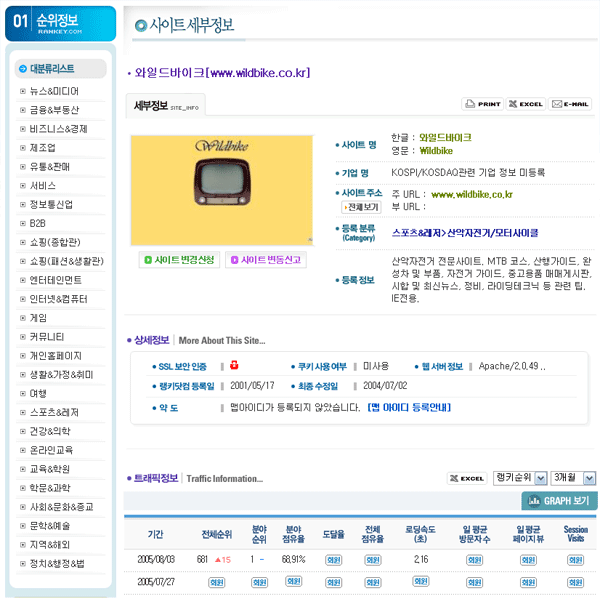This screenshot has width=600, height=599.
Task: Click the PRINT button
Action: 483,104
